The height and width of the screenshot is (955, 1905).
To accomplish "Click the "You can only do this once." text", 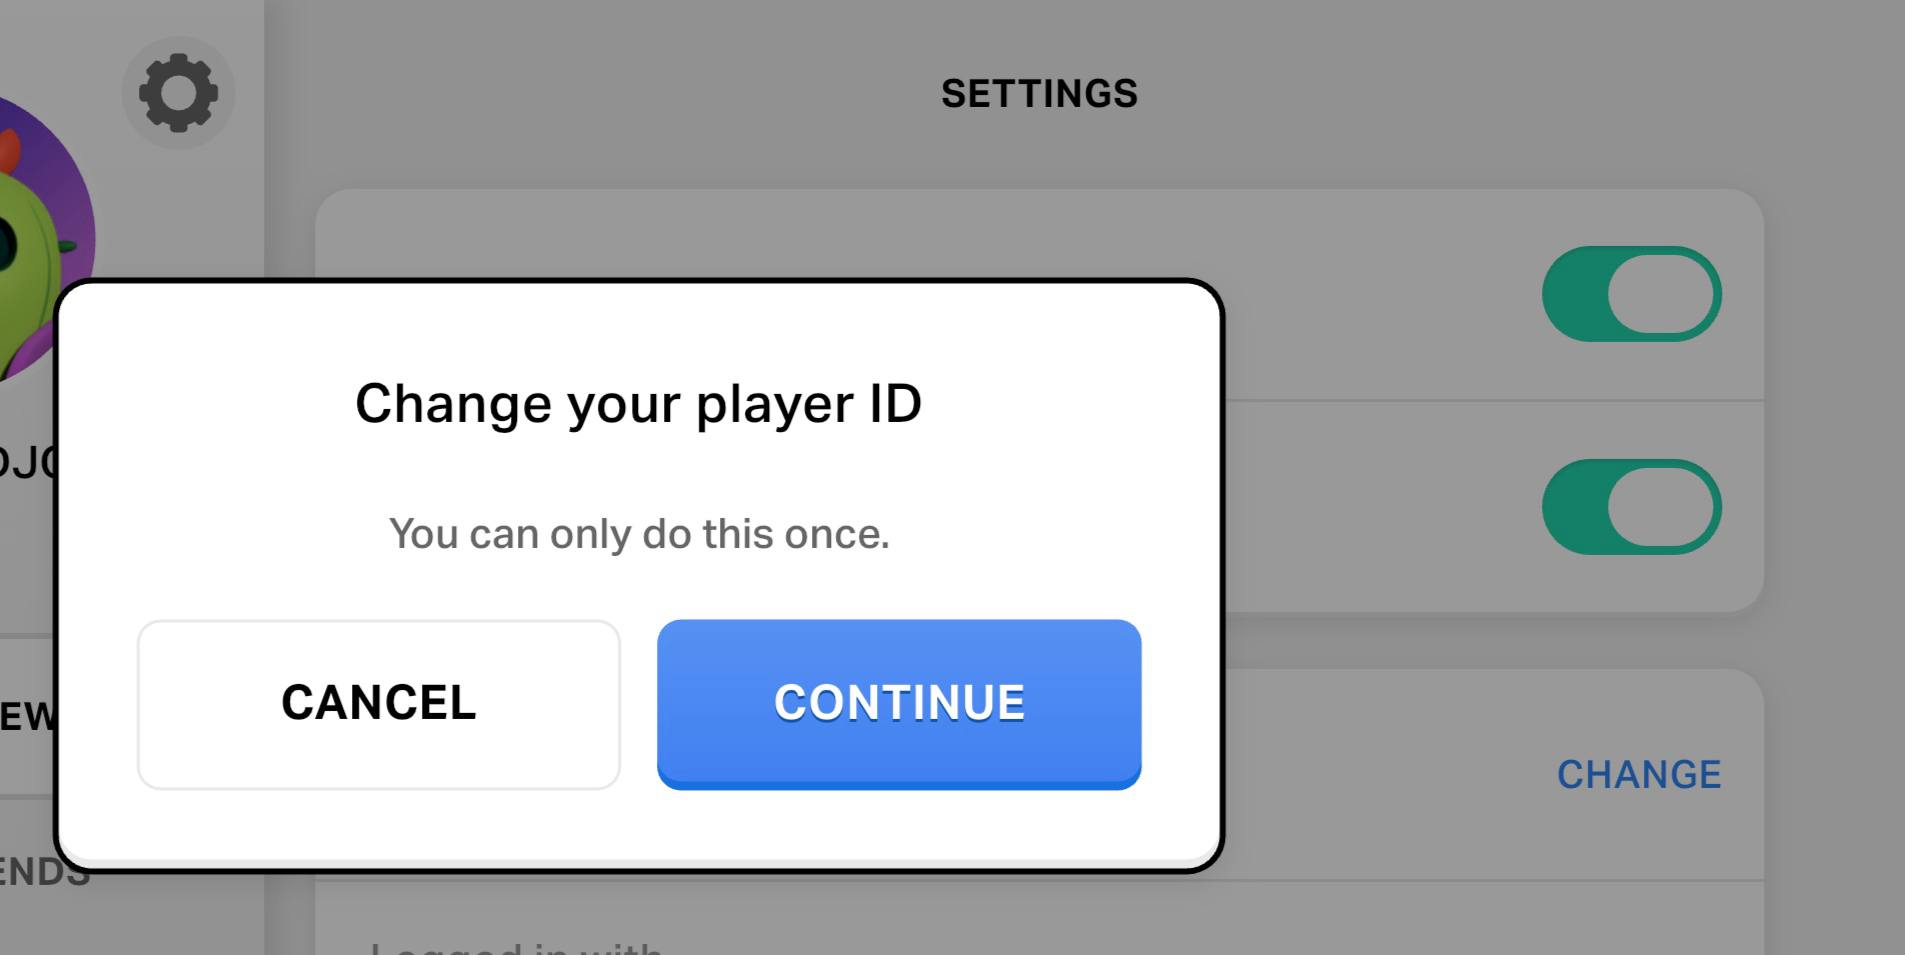I will pos(639,534).
